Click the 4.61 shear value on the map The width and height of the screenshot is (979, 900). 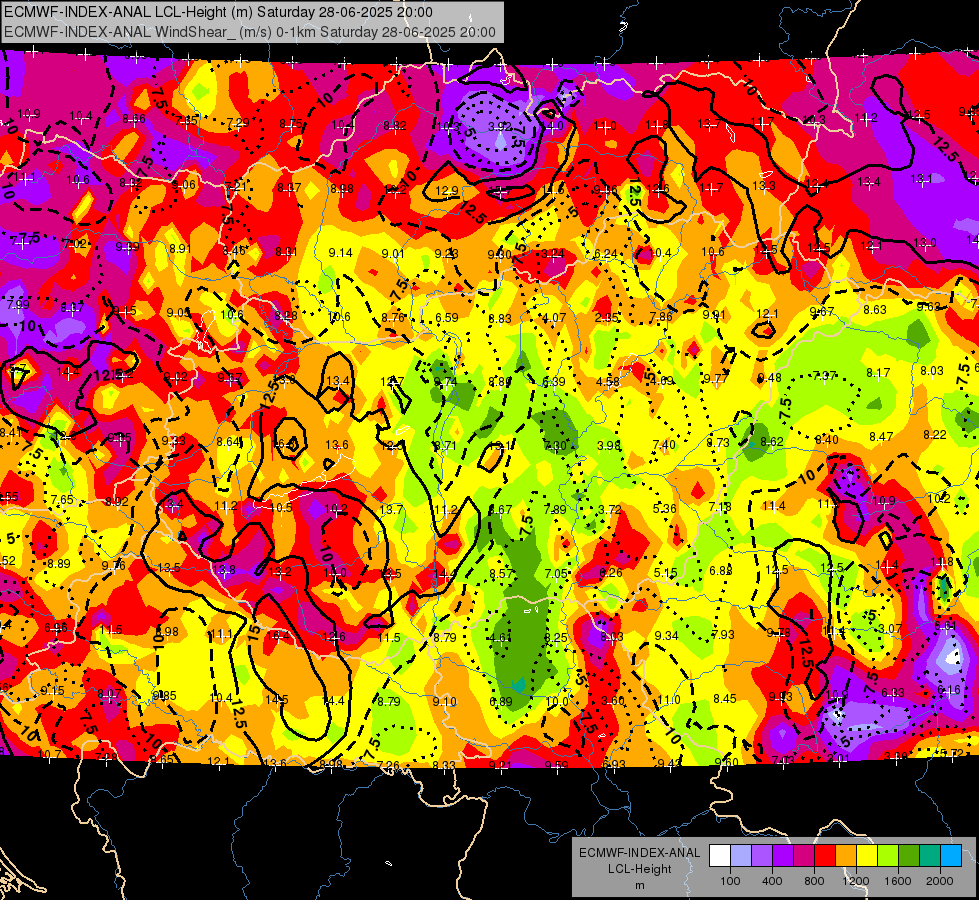(x=501, y=638)
